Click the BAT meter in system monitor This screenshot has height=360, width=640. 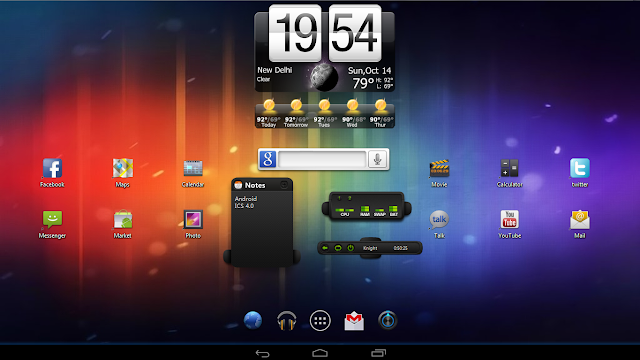click(393, 211)
